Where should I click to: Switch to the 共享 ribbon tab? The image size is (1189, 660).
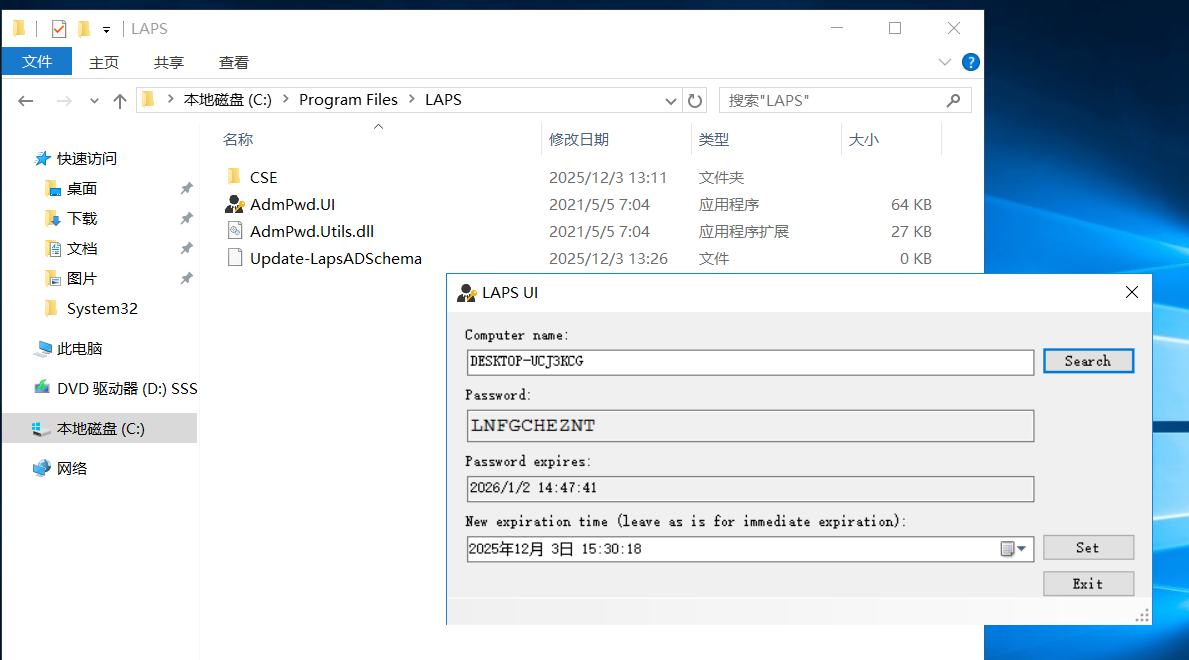click(168, 62)
